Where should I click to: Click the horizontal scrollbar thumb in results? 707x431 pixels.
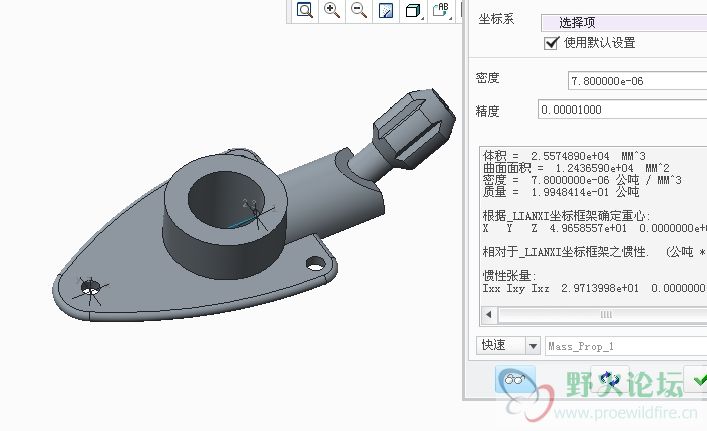606,314
